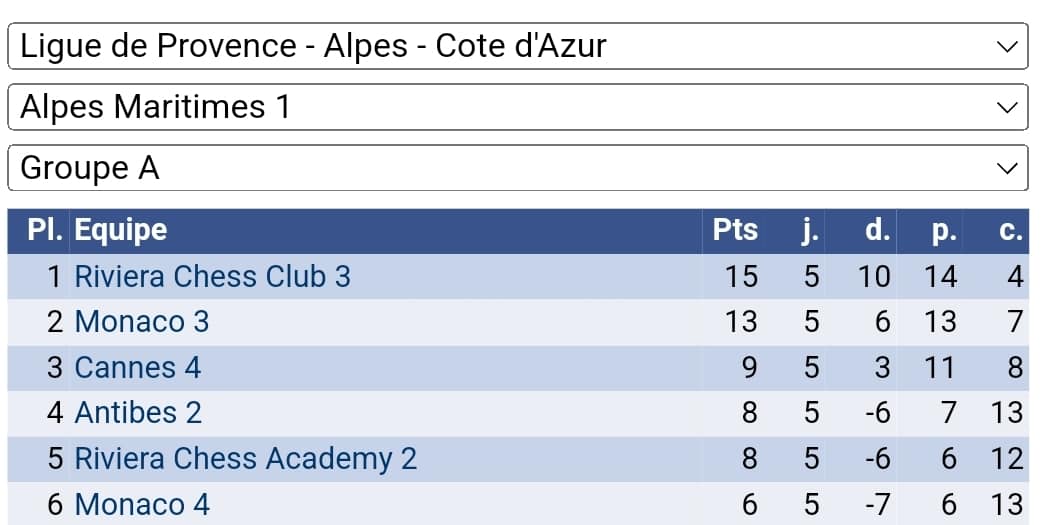Click the j. column header
This screenshot has width=1053, height=525.
coord(810,230)
